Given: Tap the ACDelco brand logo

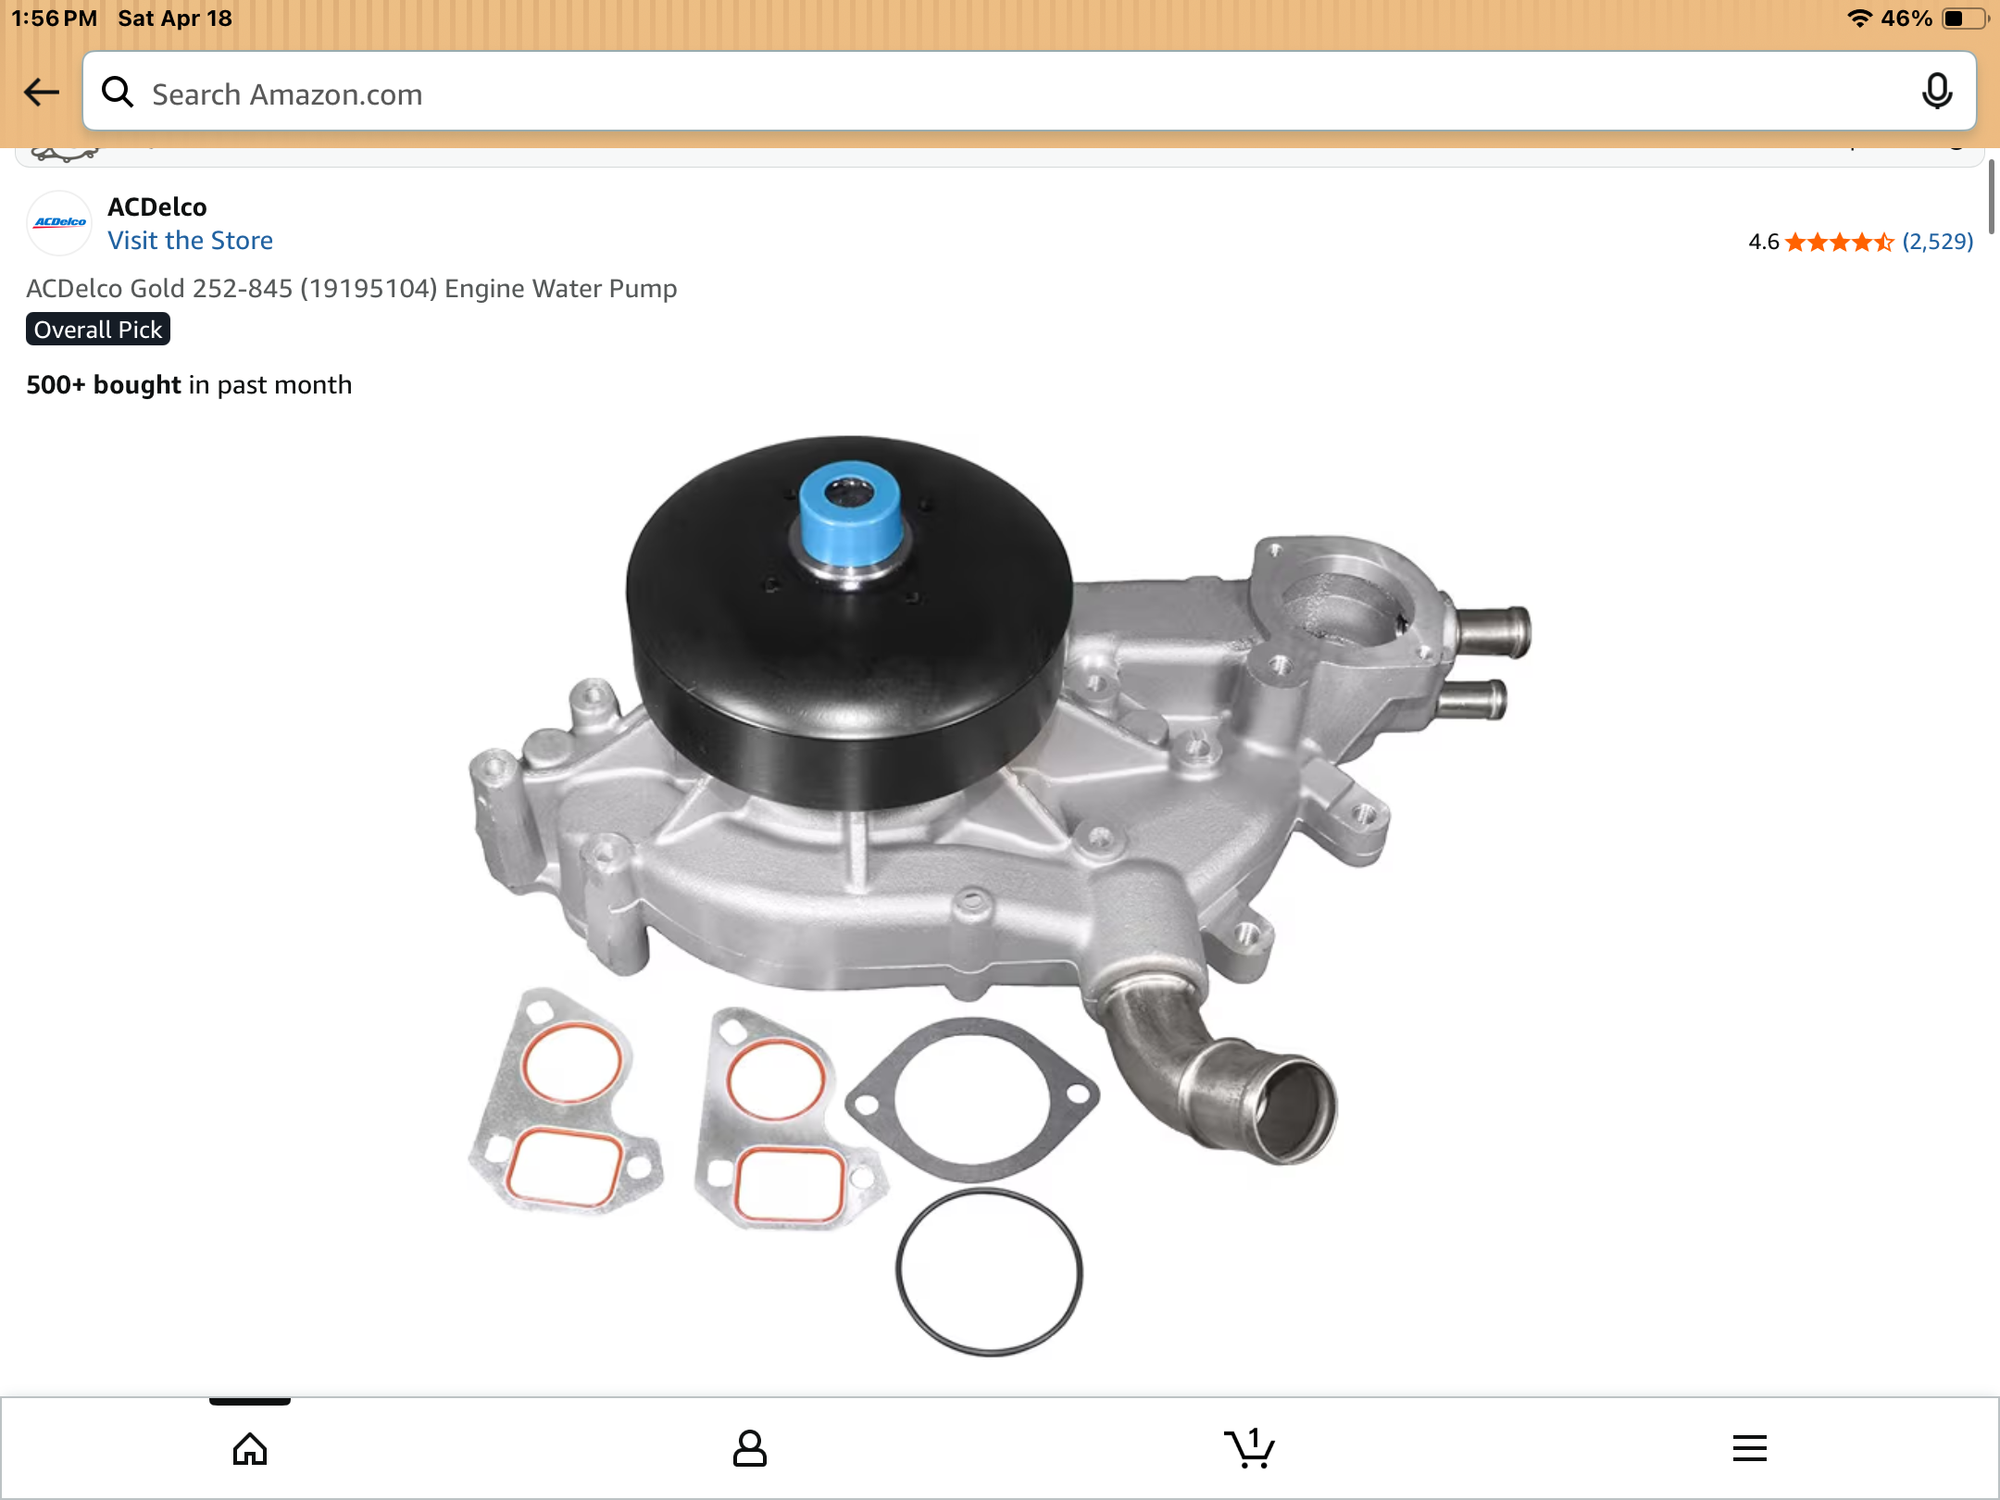Looking at the screenshot, I should tap(60, 223).
